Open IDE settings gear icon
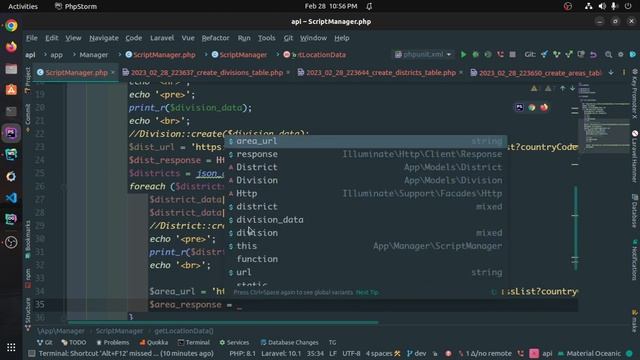This screenshot has height=360, width=640. [x=620, y=54]
